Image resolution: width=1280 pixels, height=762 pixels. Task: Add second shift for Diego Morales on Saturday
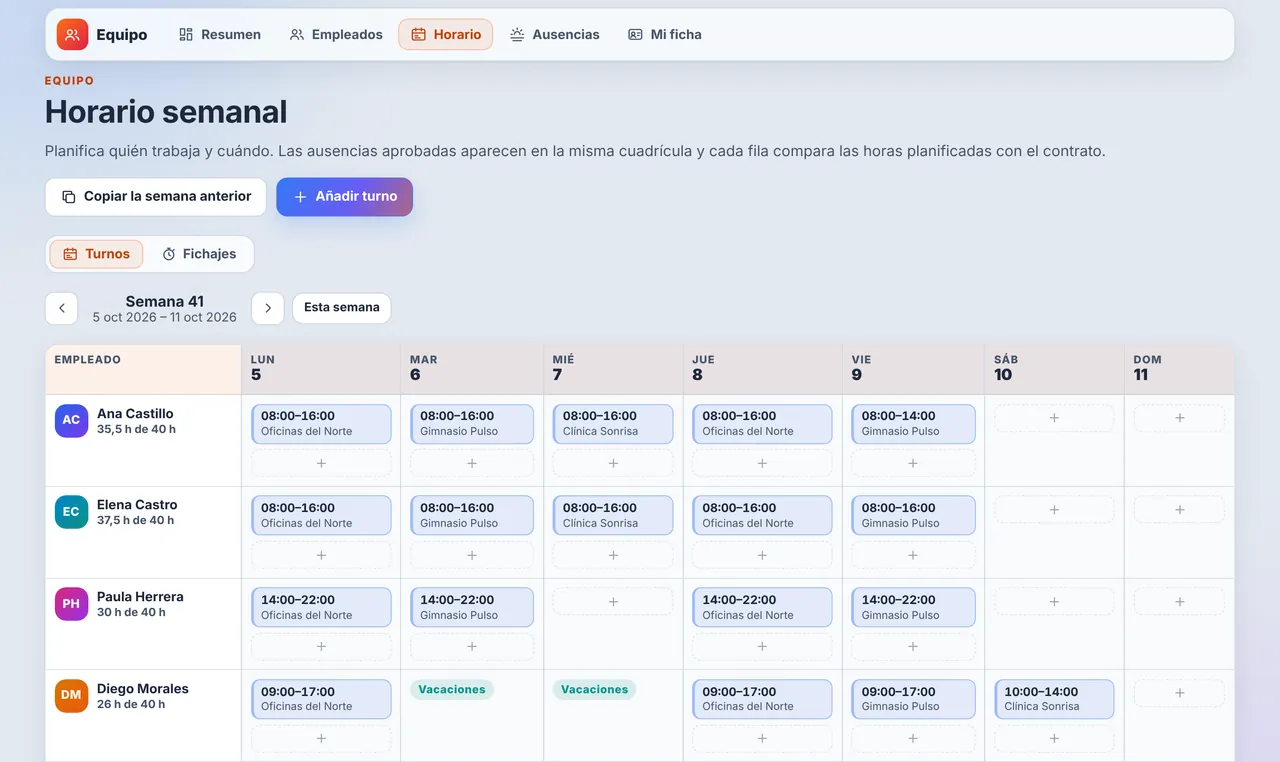pyautogui.click(x=1054, y=738)
